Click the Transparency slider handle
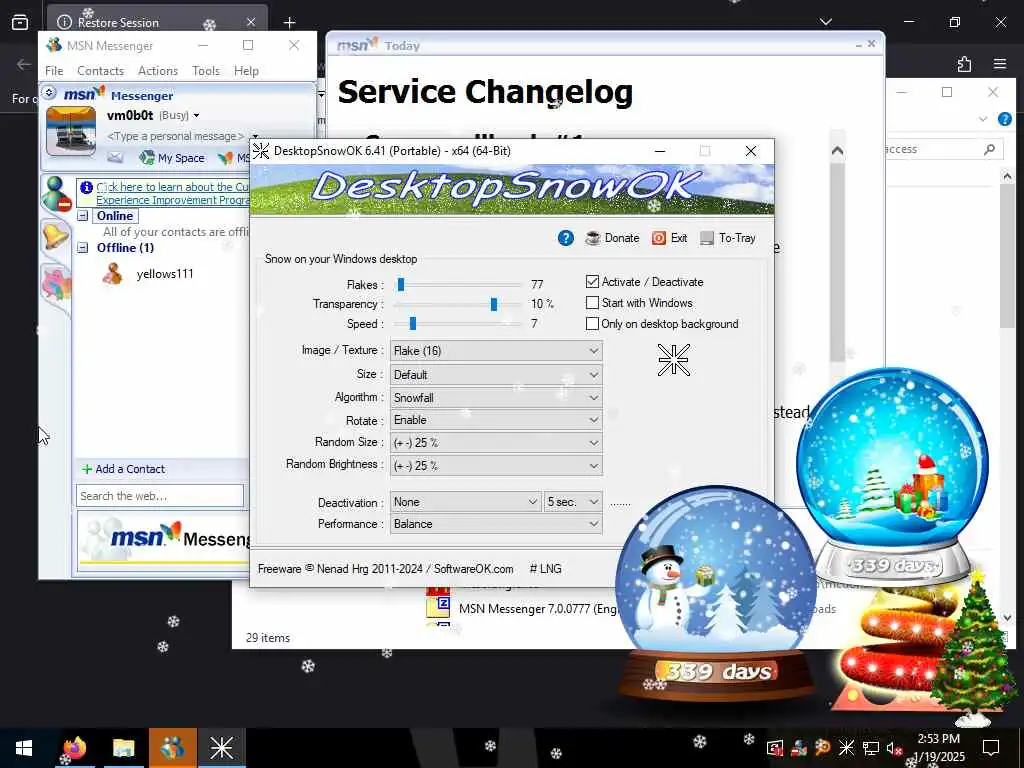Screen dimensions: 1024x768 click(494, 304)
